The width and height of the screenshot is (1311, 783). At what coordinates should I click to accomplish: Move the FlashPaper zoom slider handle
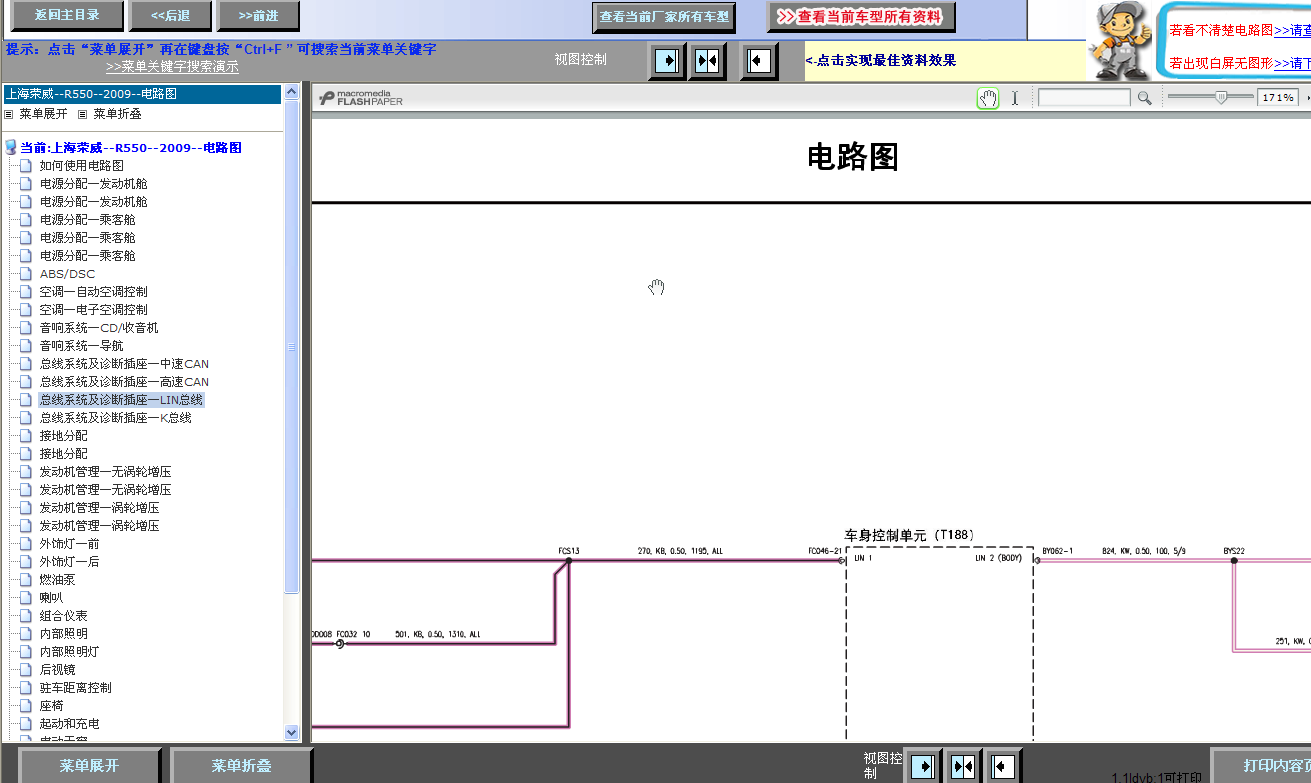tap(1221, 97)
